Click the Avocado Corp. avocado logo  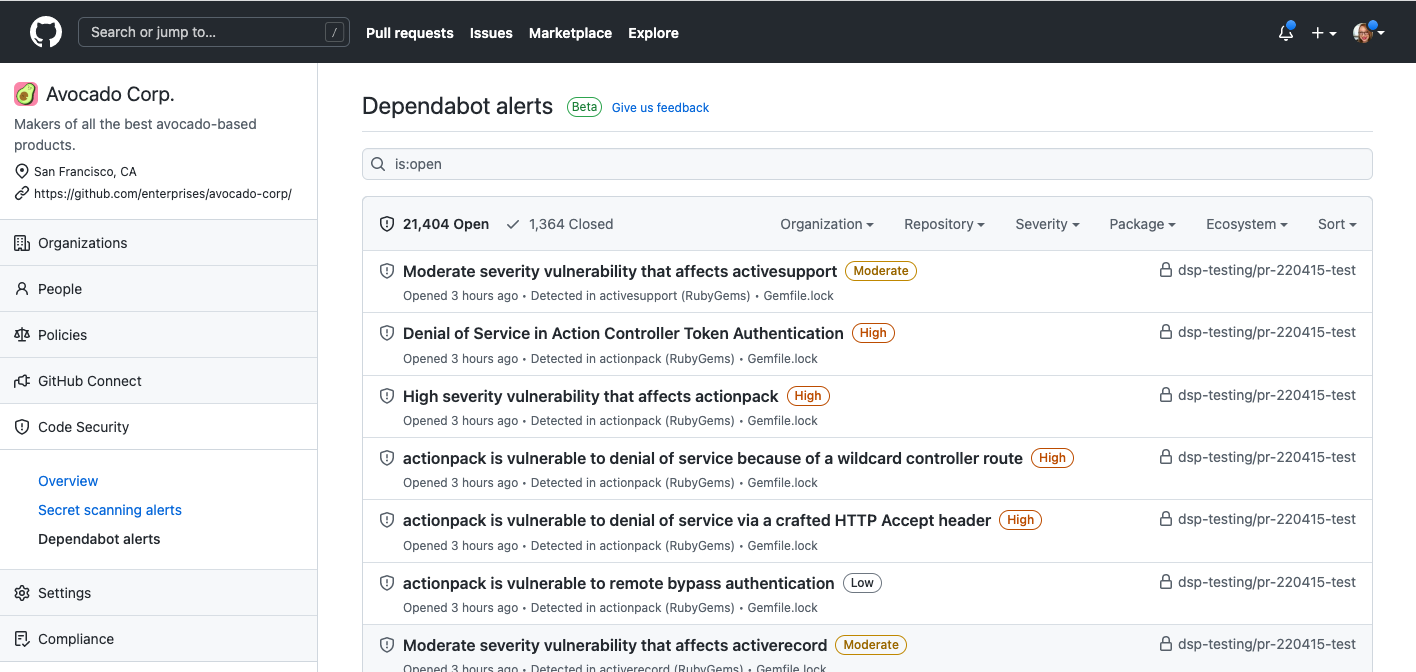click(x=26, y=94)
